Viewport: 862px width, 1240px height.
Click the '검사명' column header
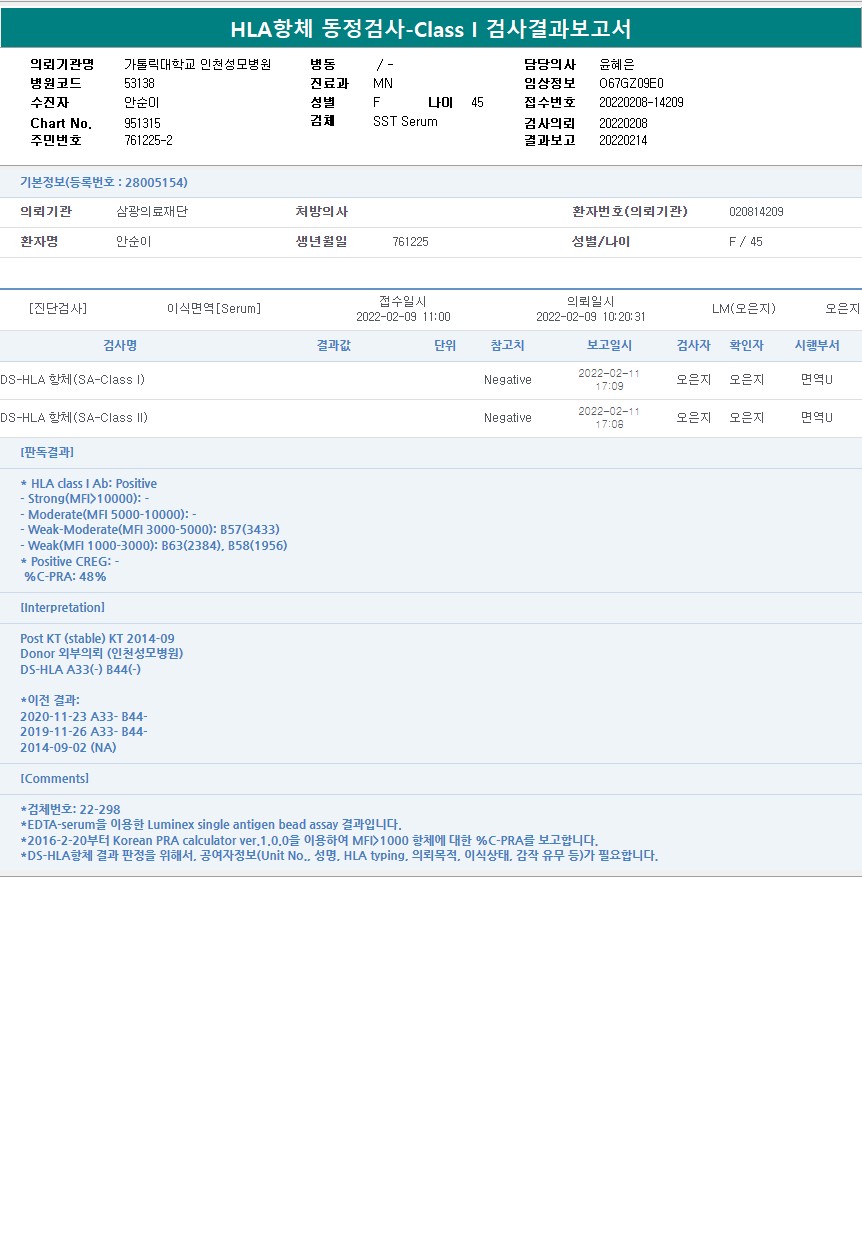click(120, 345)
